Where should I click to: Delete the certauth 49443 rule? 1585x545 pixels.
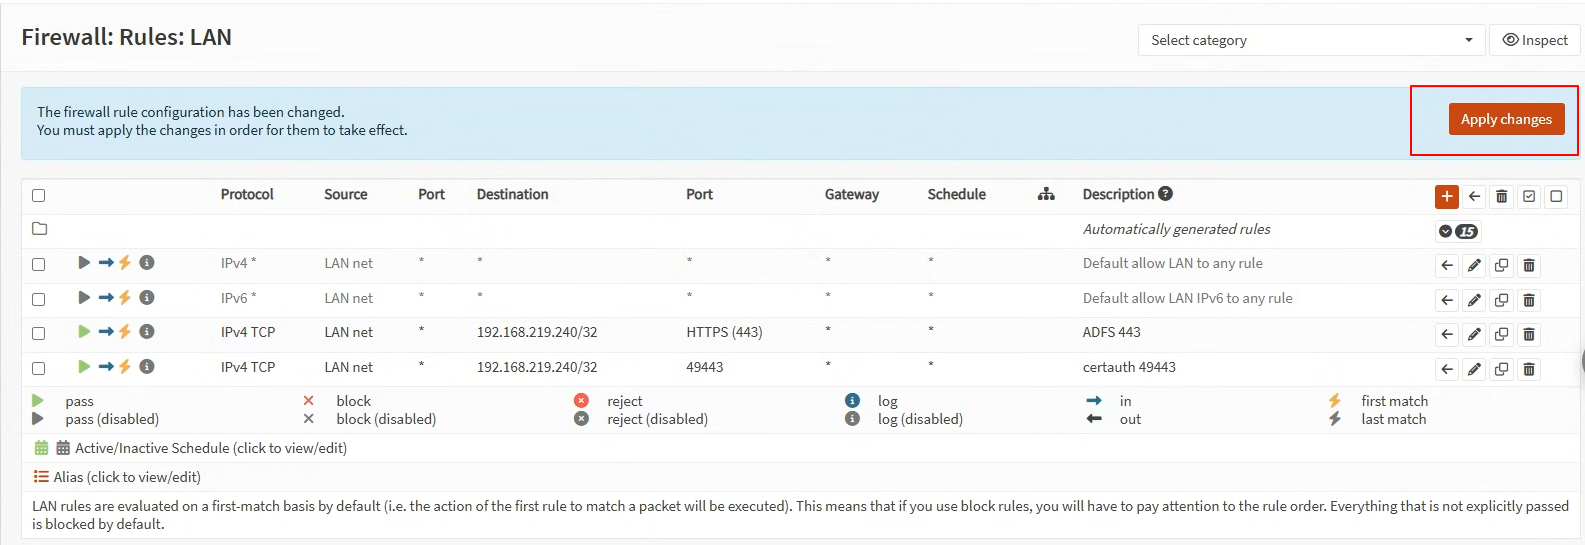[x=1529, y=369]
